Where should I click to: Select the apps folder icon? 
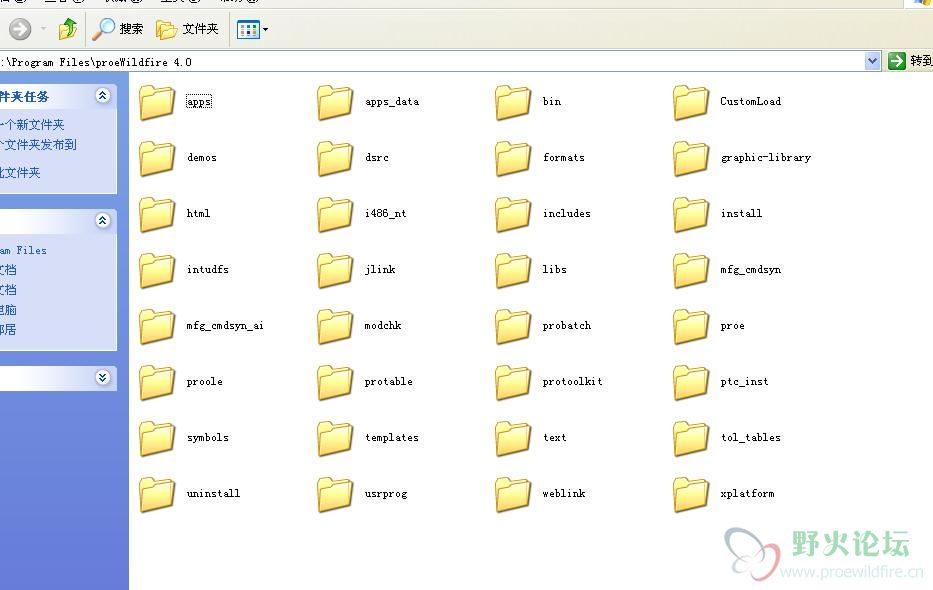pyautogui.click(x=157, y=102)
